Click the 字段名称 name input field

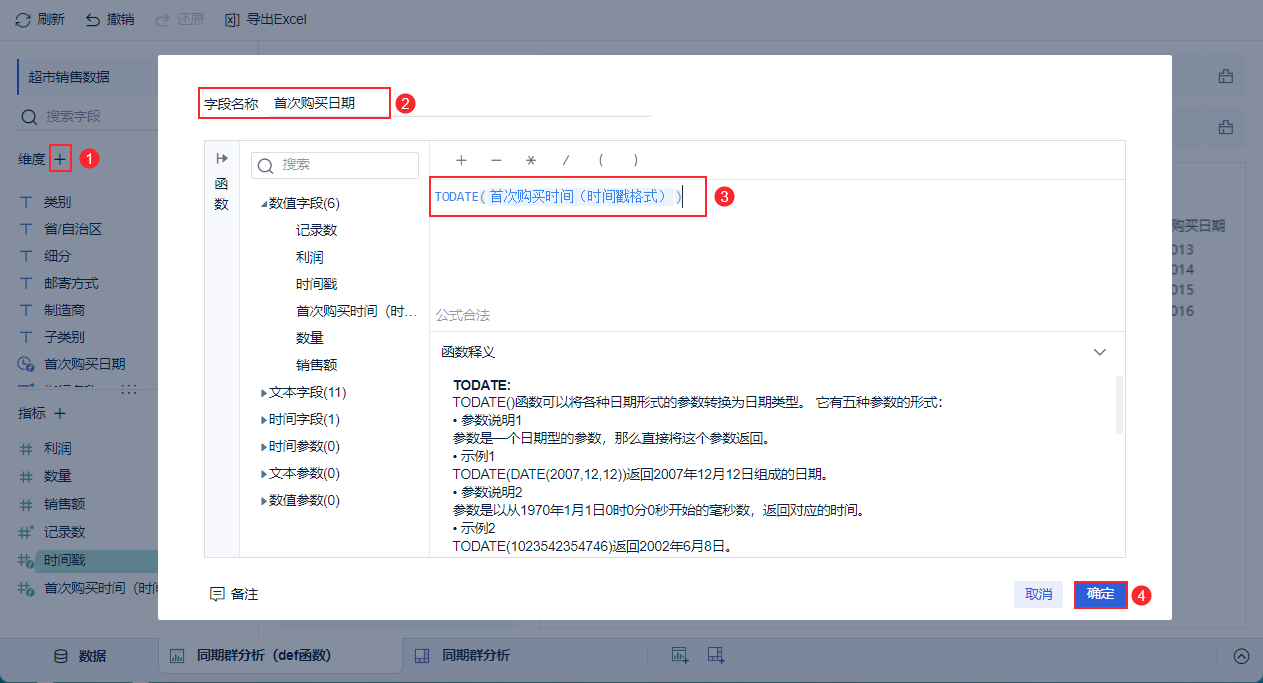[460, 102]
